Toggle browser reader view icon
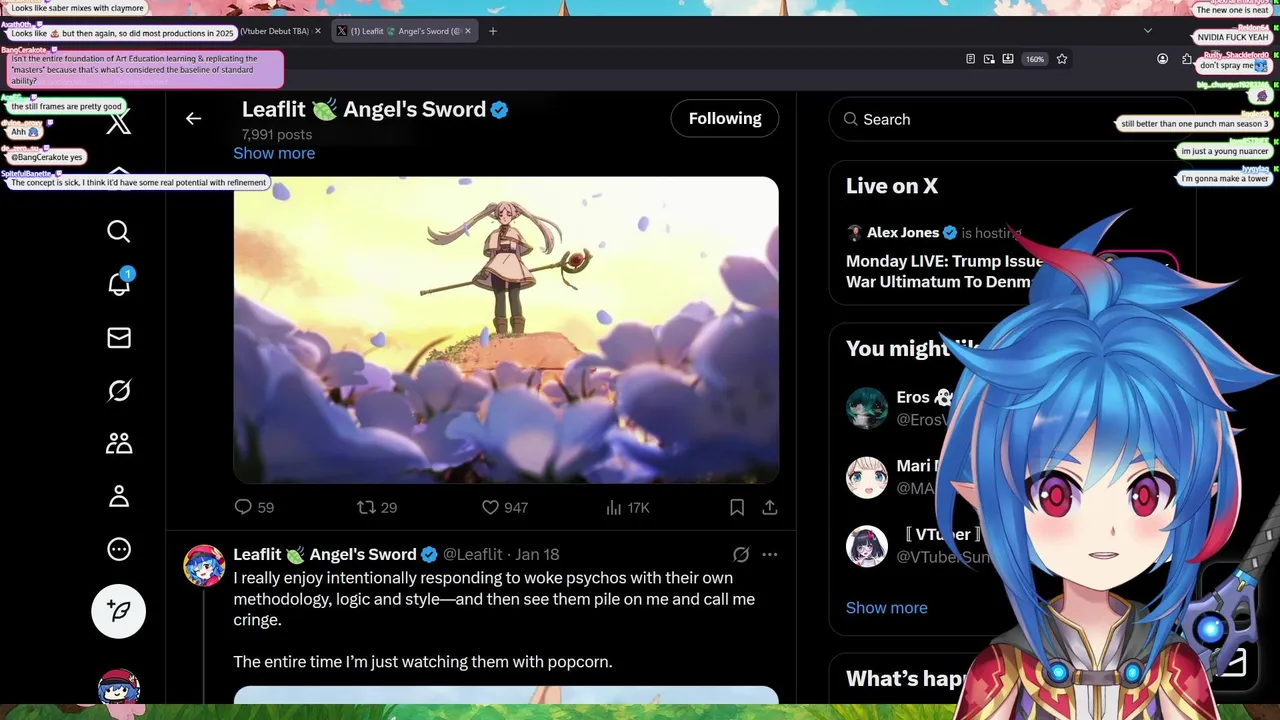The image size is (1280, 720). pos(970,59)
